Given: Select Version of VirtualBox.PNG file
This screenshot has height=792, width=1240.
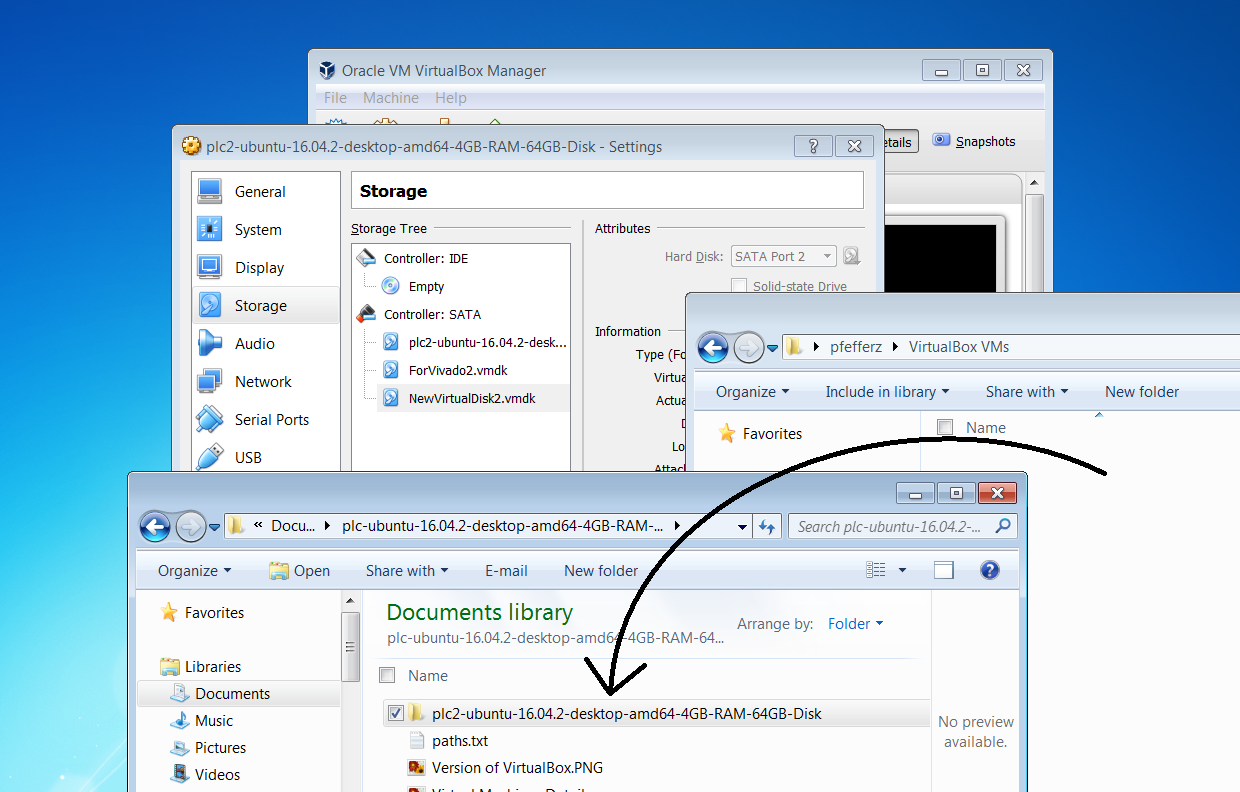Looking at the screenshot, I should coord(506,768).
